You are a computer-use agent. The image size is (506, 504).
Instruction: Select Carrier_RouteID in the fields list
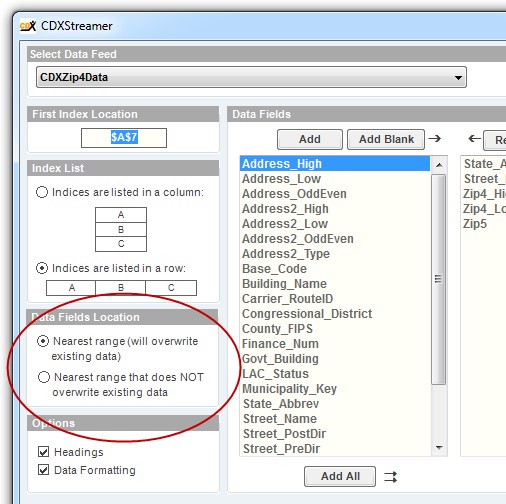(335, 299)
